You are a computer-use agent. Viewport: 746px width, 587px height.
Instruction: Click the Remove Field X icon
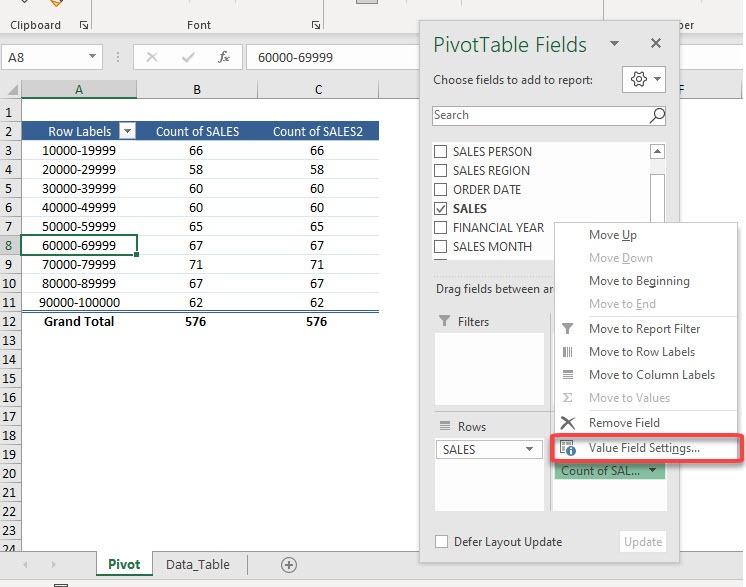click(568, 423)
